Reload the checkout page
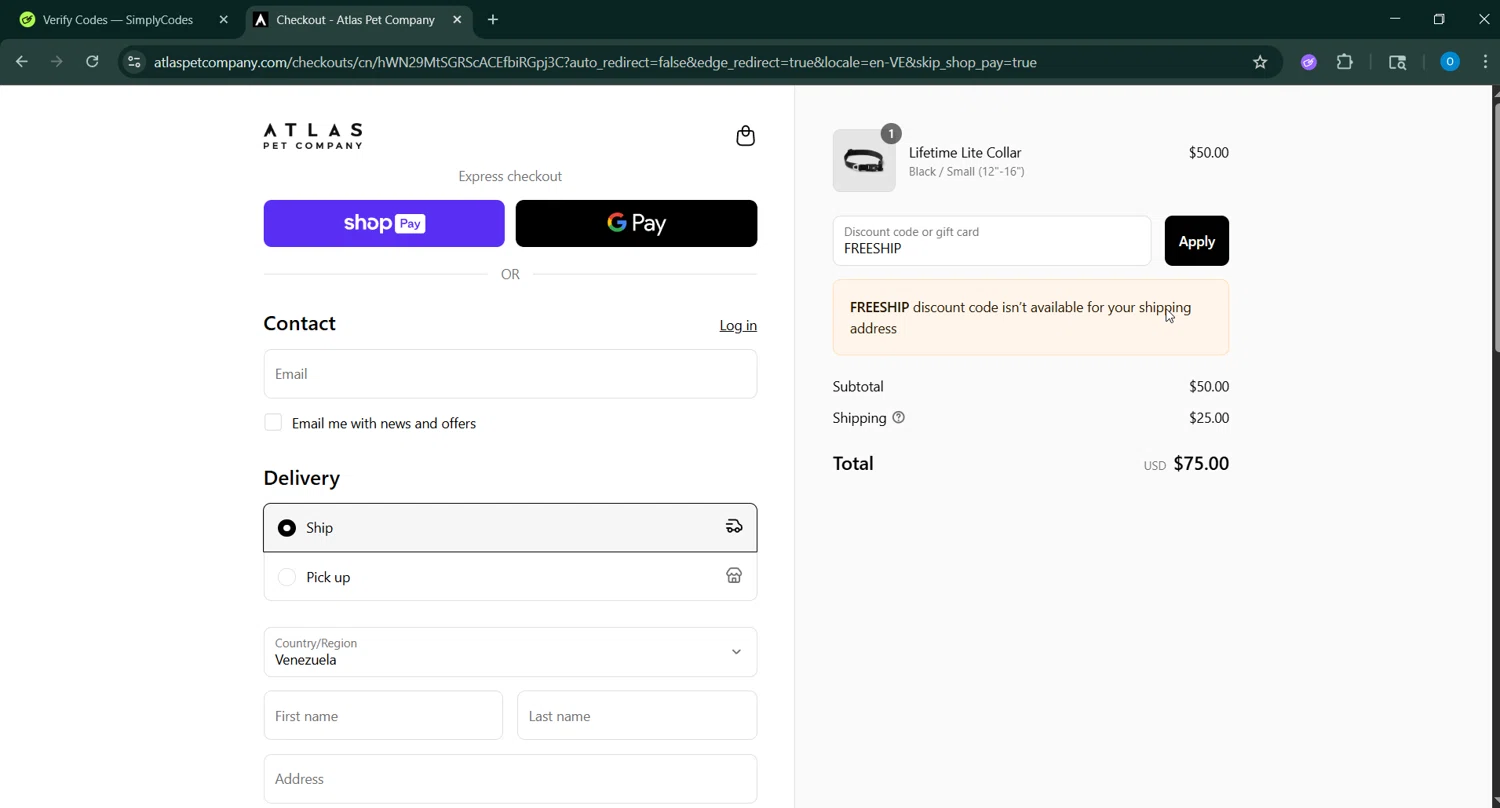The width and height of the screenshot is (1500, 808). (x=92, y=62)
